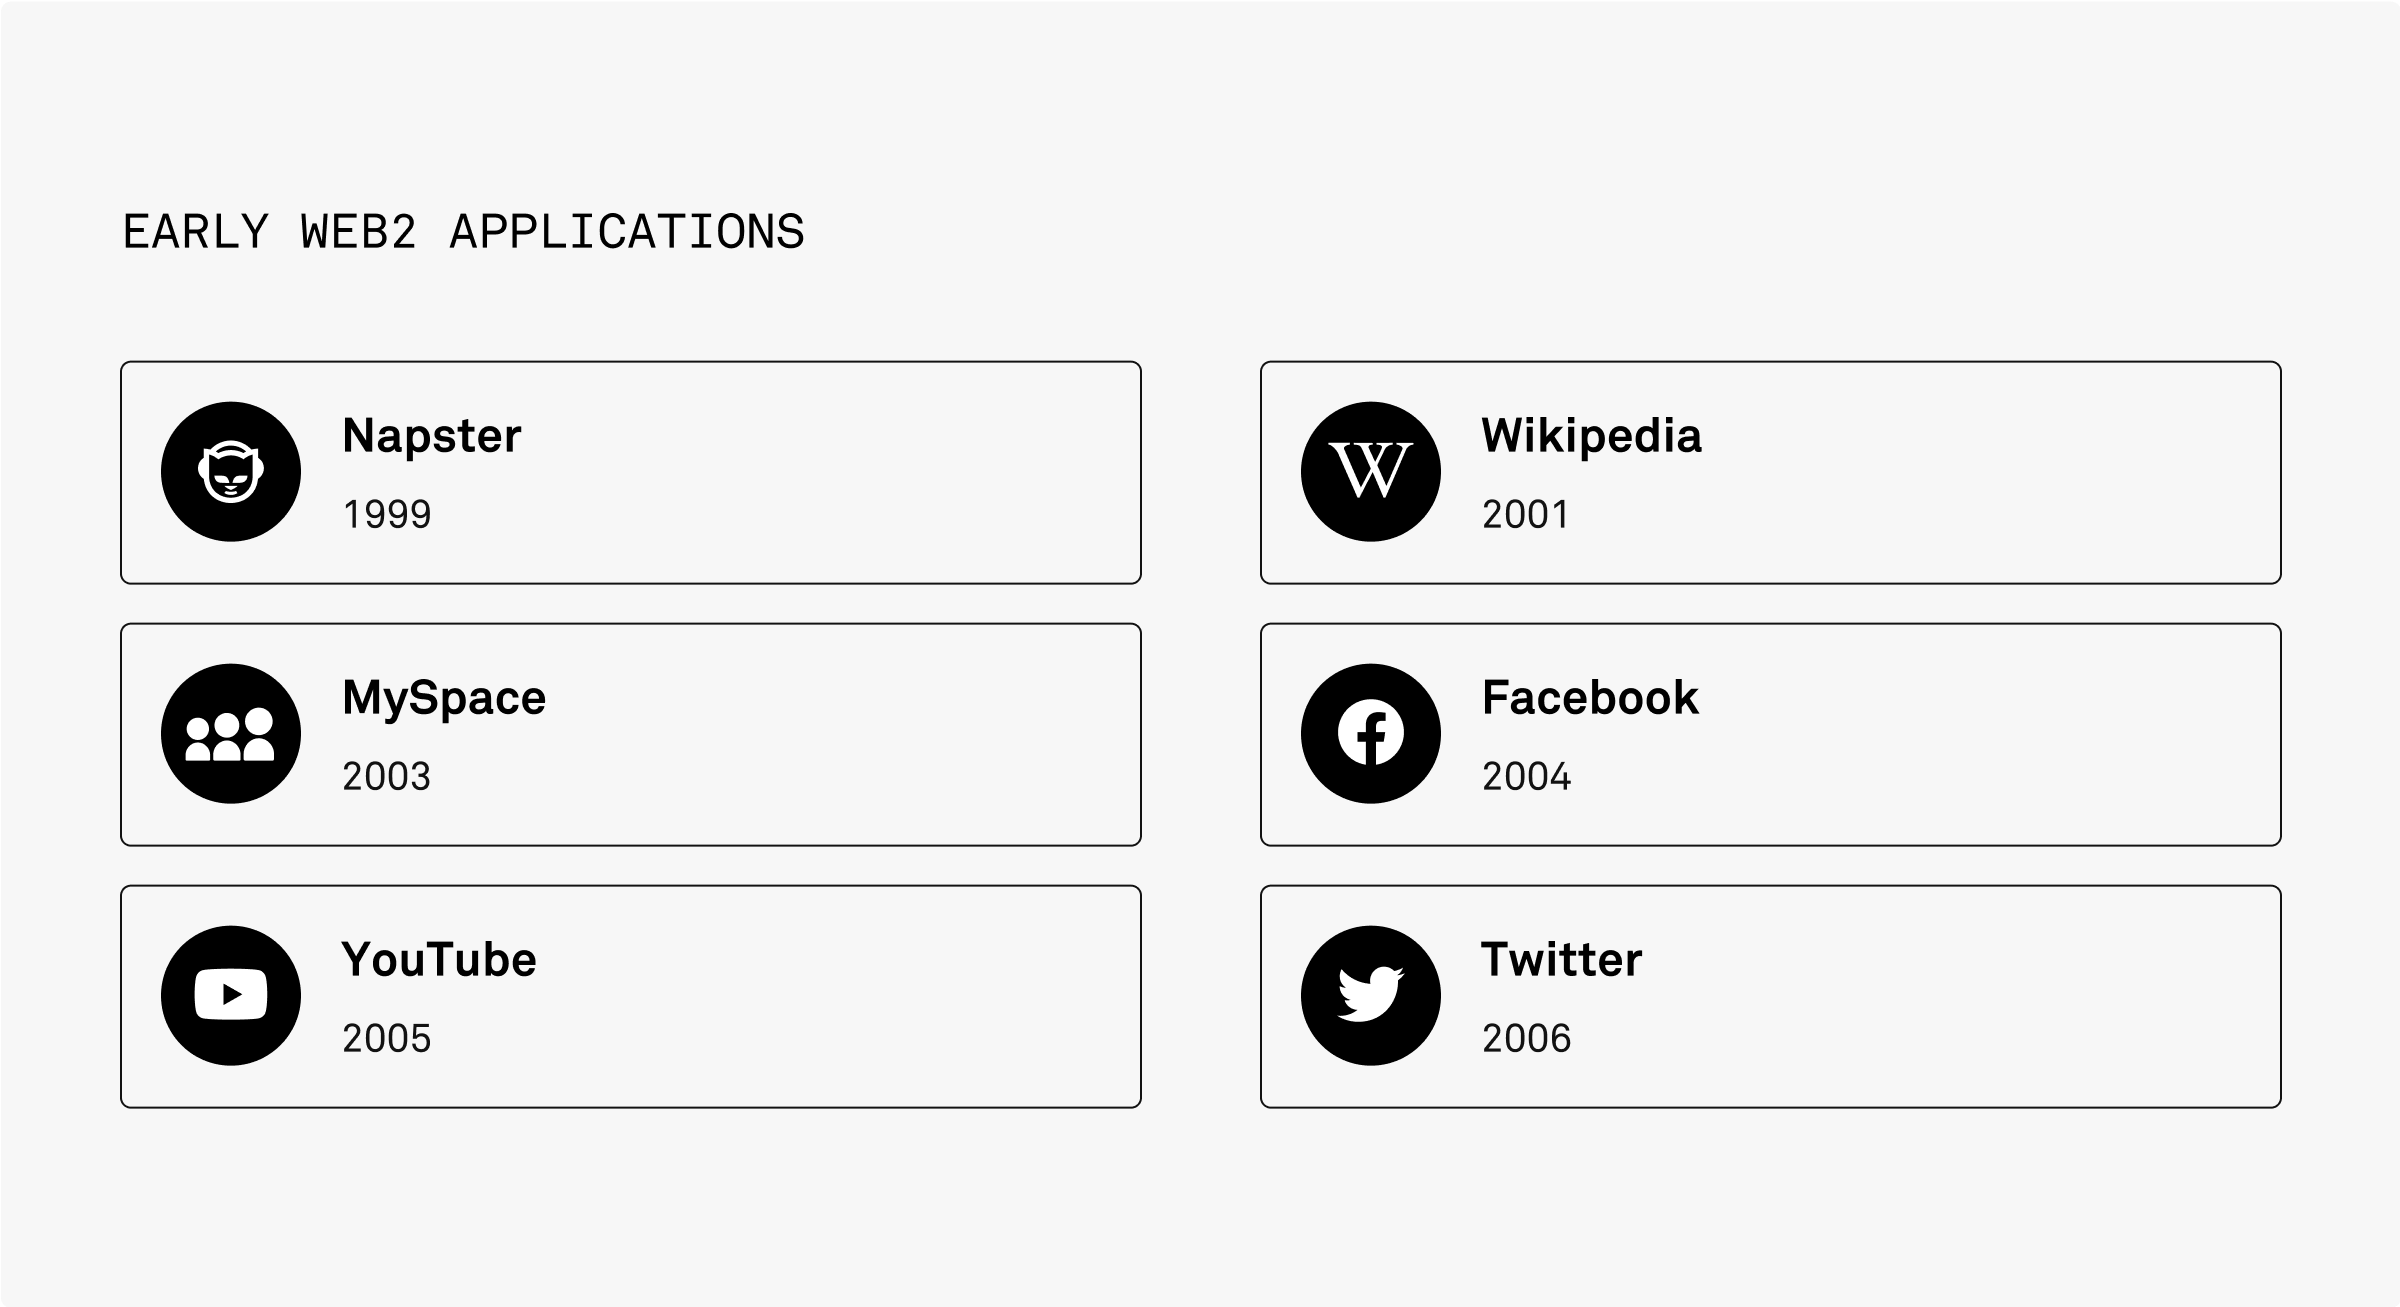Click the MySpace people logo icon
Image resolution: width=2400 pixels, height=1307 pixels.
[x=231, y=734]
